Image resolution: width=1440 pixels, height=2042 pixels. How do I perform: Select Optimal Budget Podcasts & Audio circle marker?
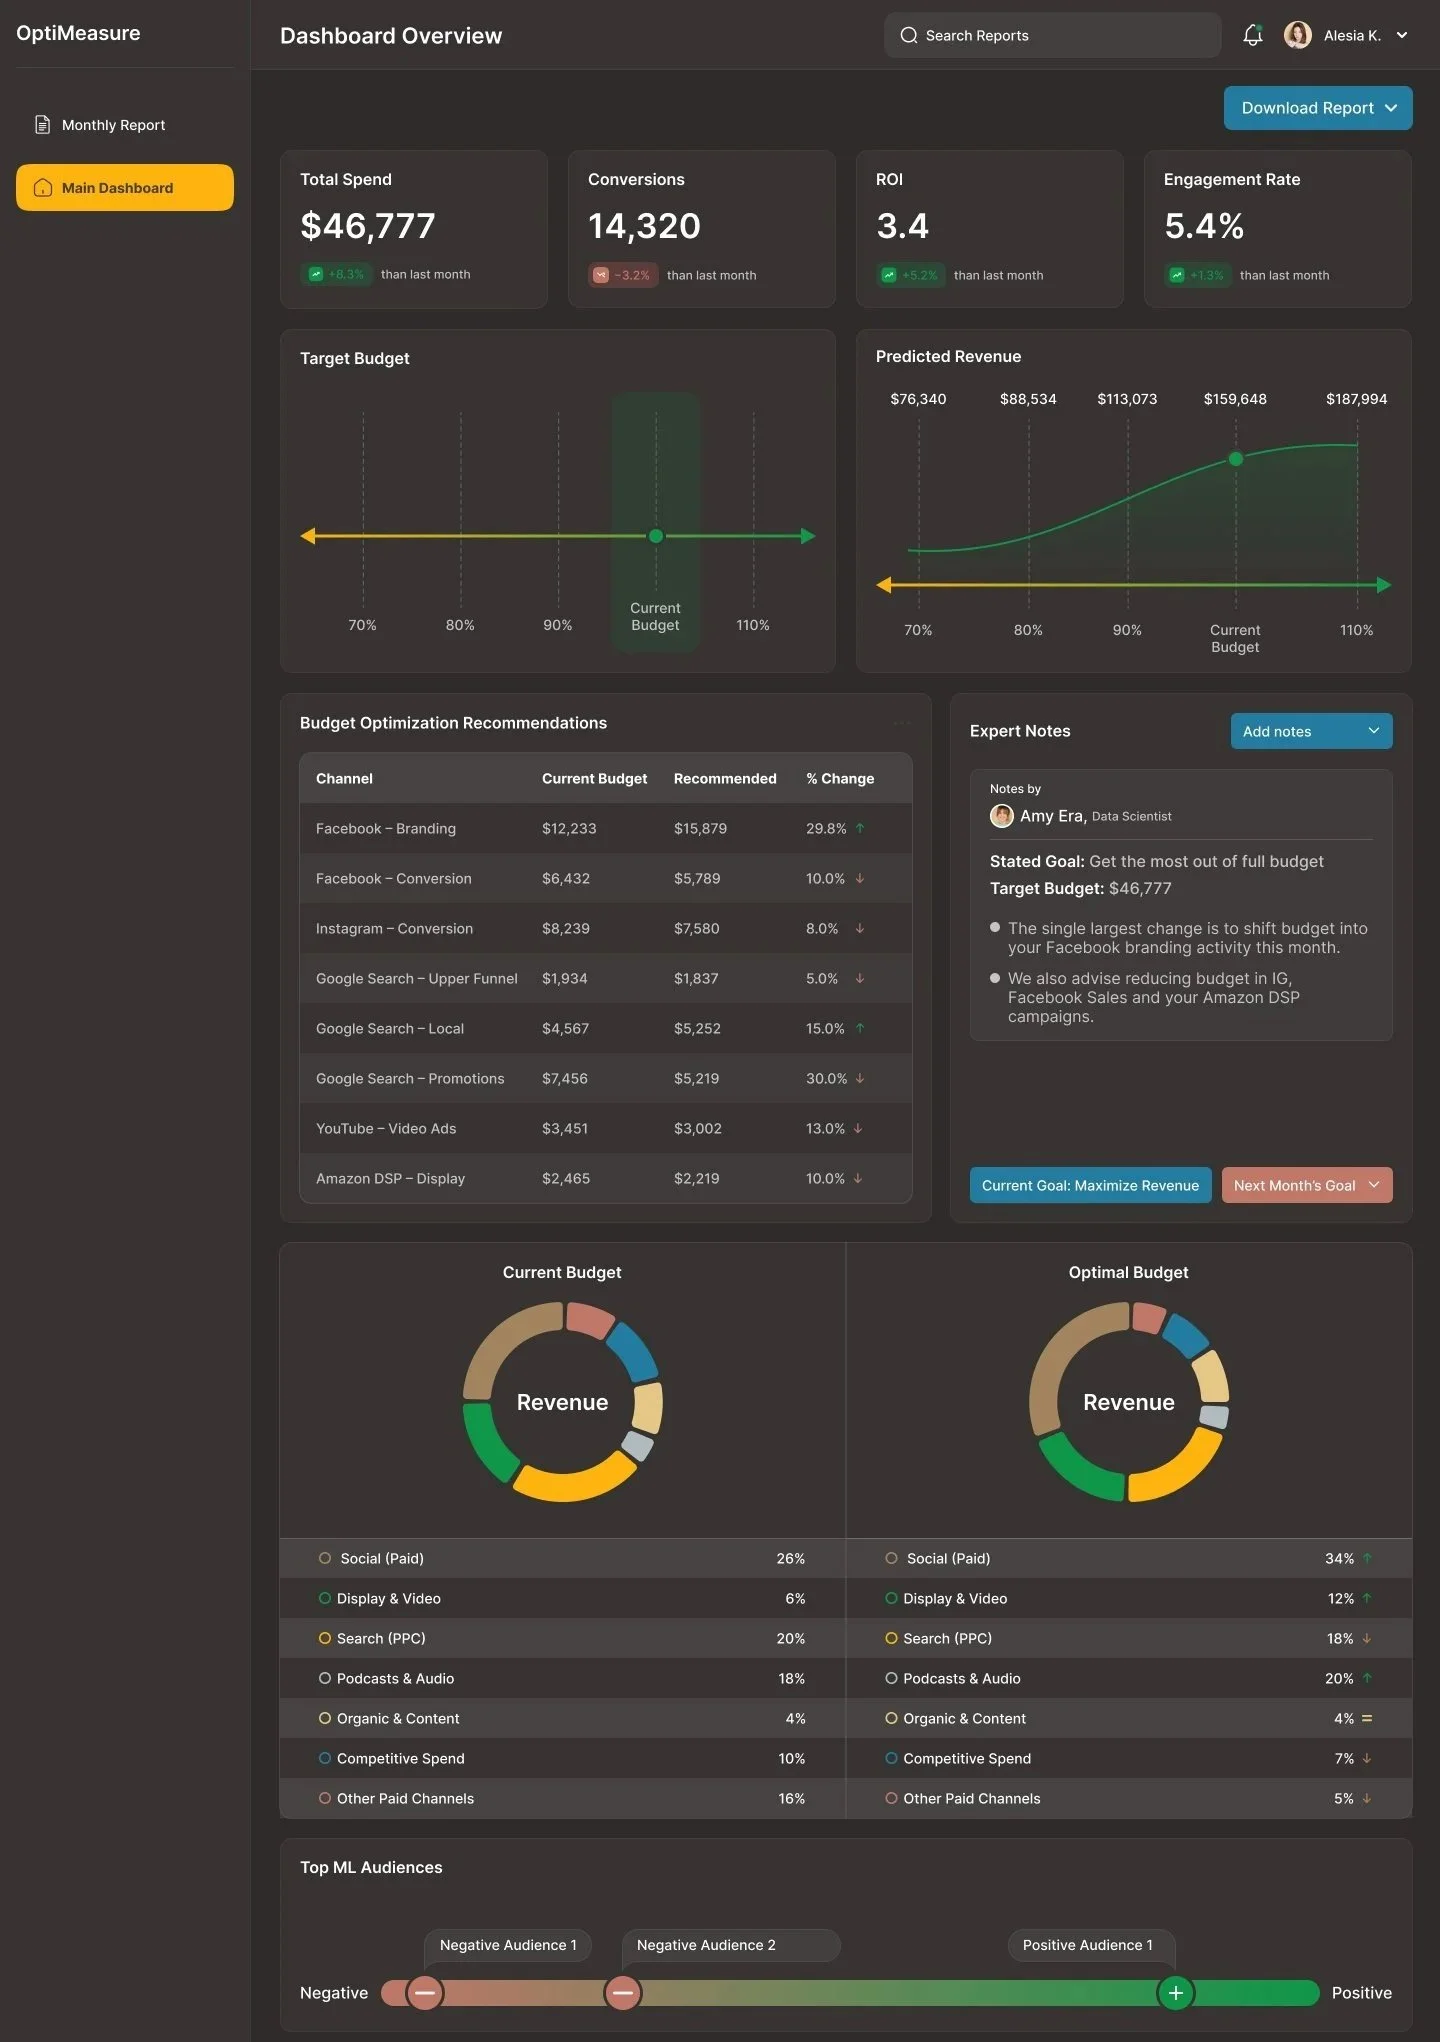click(891, 1678)
